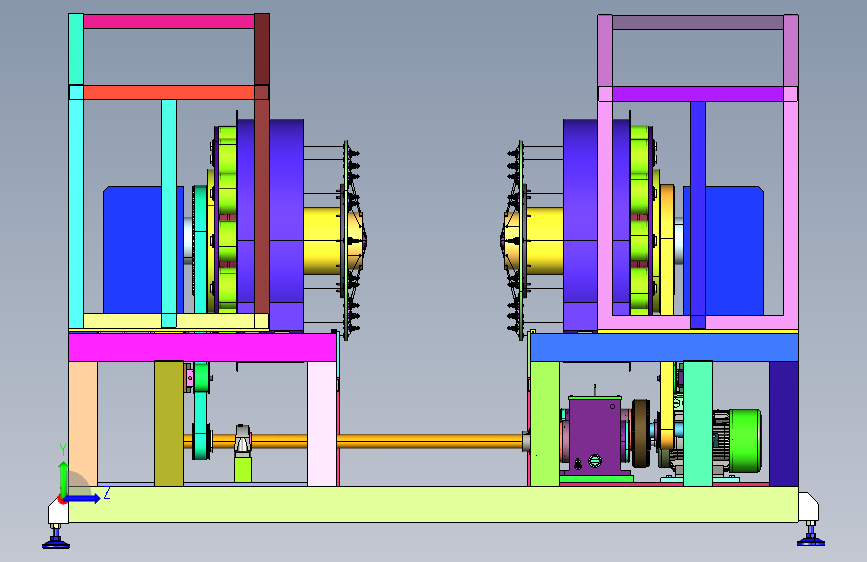Select the bright purple crossbar of right frame
This screenshot has width=867, height=562.
pos(698,94)
